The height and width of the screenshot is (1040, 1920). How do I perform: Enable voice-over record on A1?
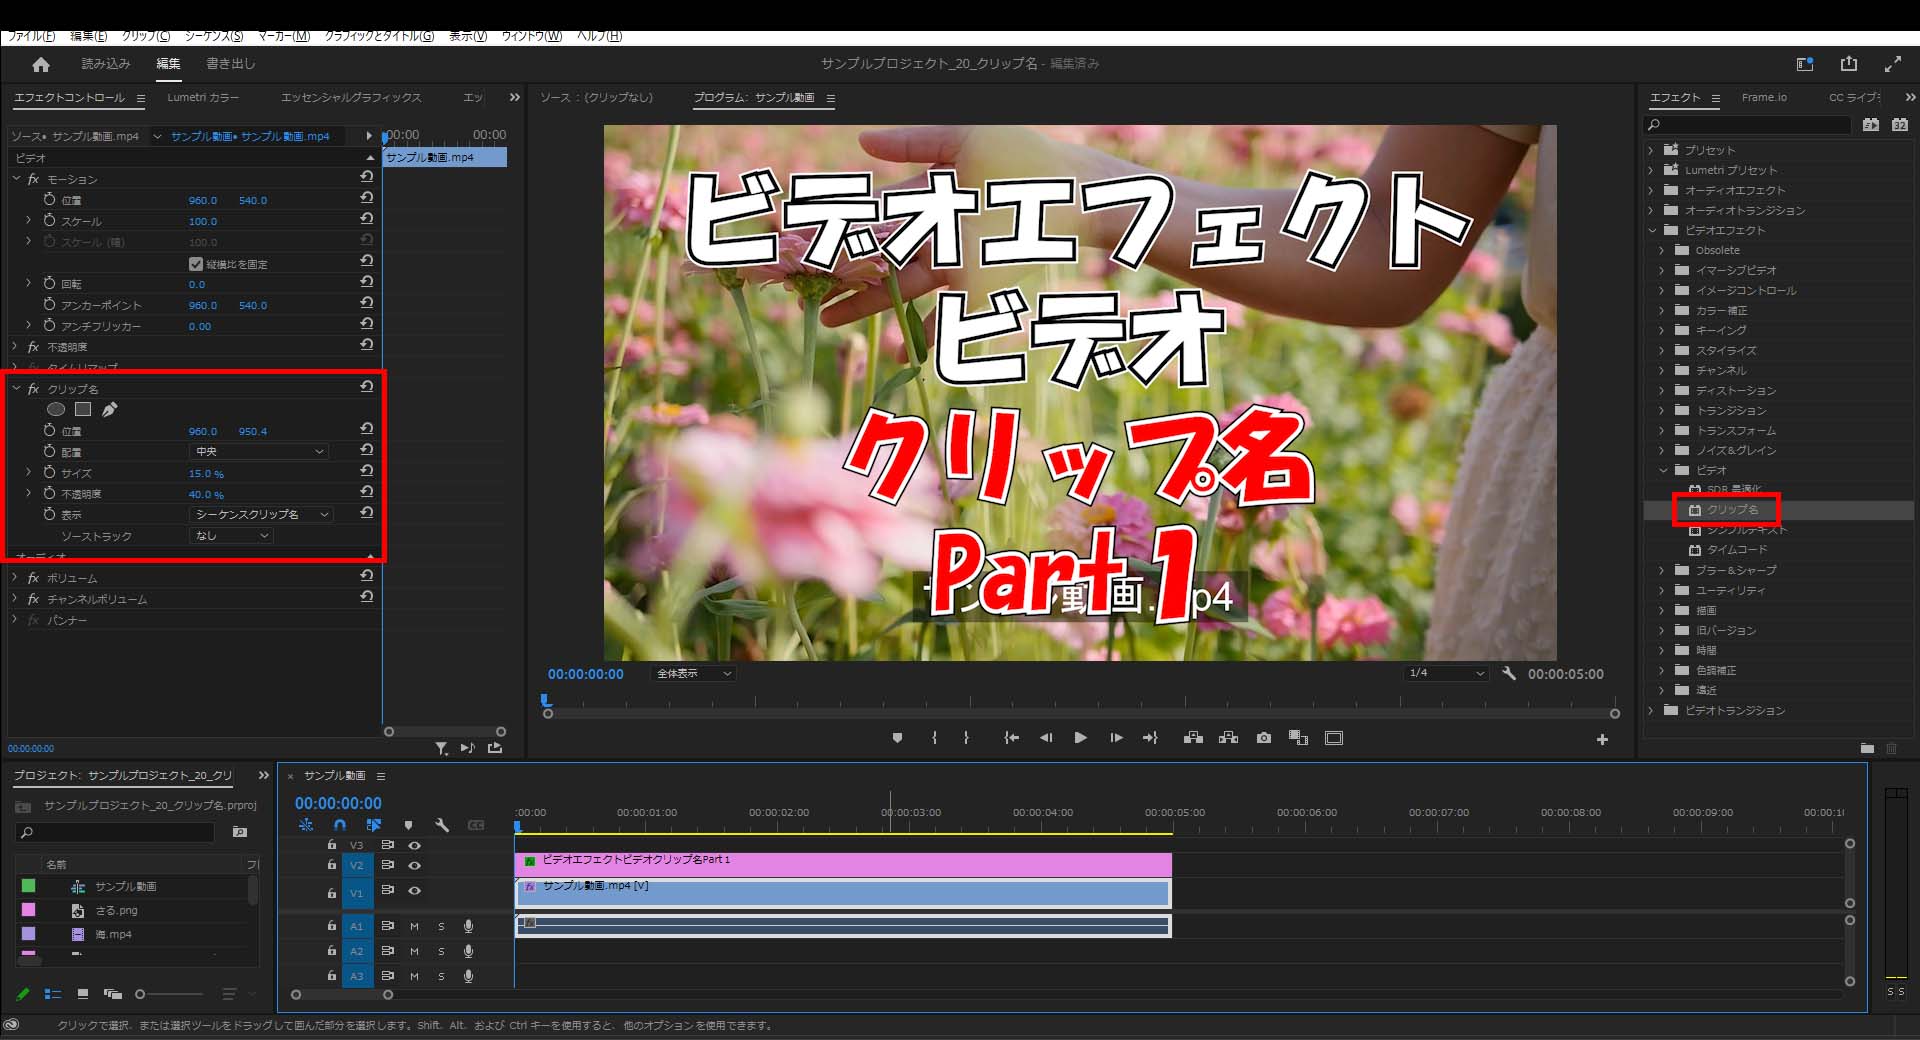[468, 926]
